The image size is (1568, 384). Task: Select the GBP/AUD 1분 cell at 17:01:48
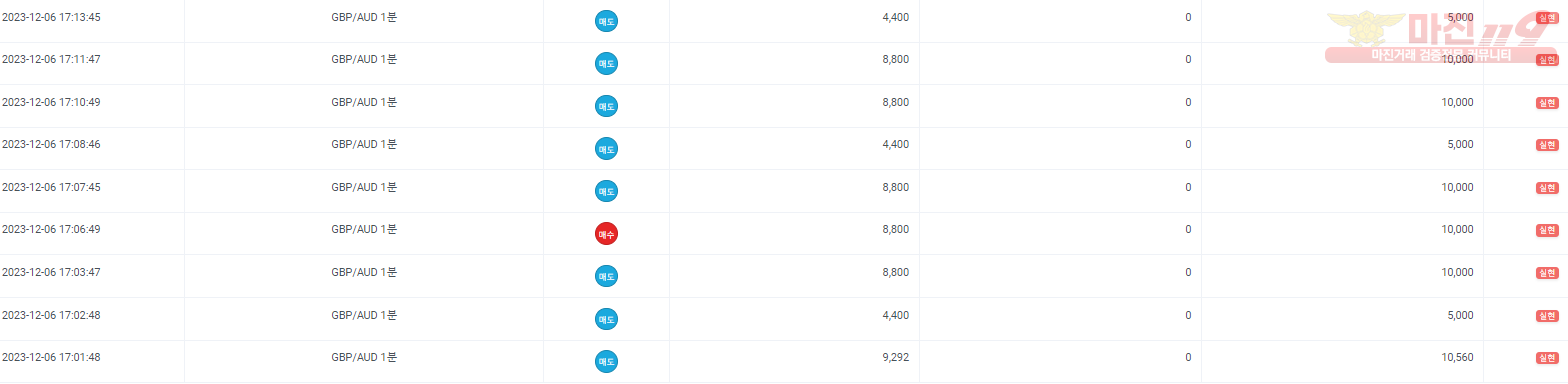364,357
